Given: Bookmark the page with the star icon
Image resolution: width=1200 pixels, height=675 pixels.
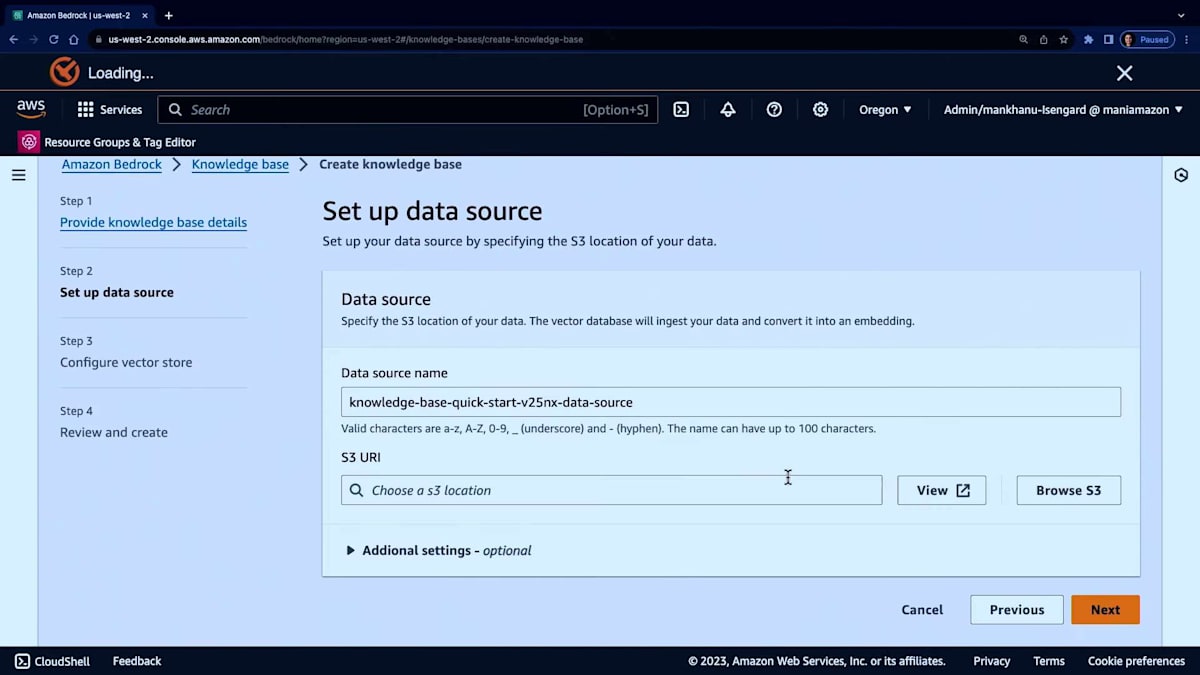Looking at the screenshot, I should 1063,39.
